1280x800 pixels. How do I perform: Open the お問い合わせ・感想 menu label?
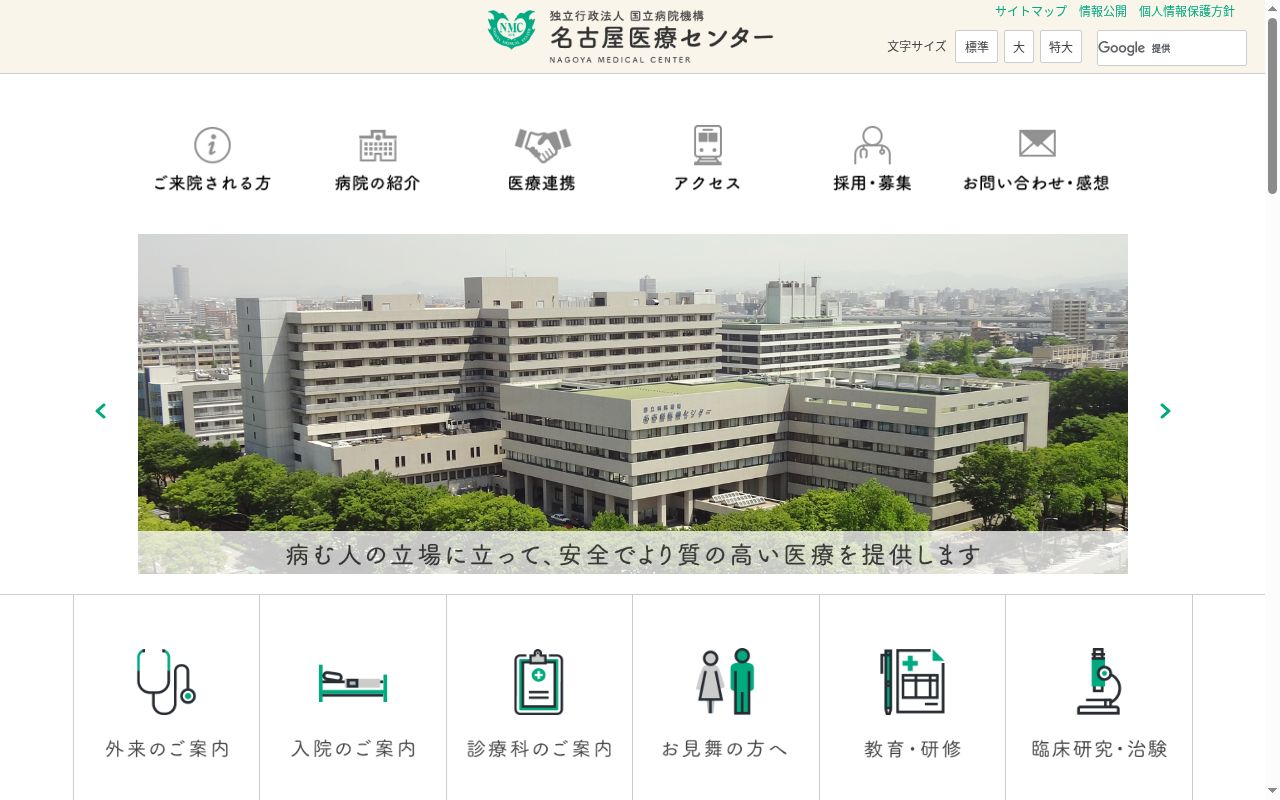(1037, 183)
